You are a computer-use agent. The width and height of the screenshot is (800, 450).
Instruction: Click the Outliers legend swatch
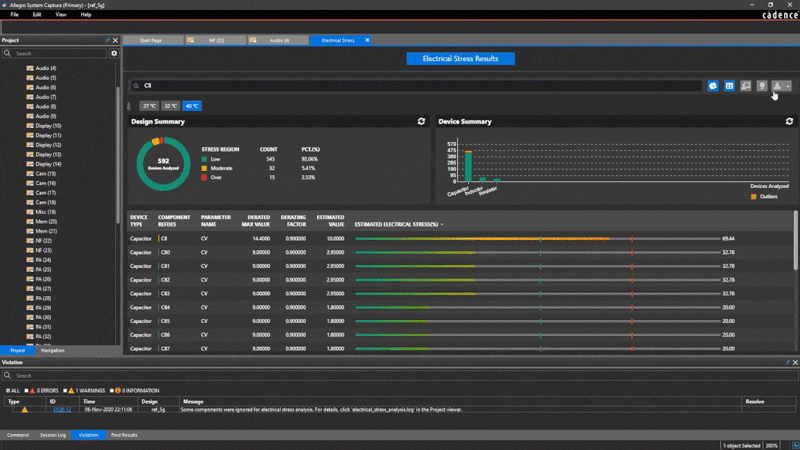click(x=754, y=197)
